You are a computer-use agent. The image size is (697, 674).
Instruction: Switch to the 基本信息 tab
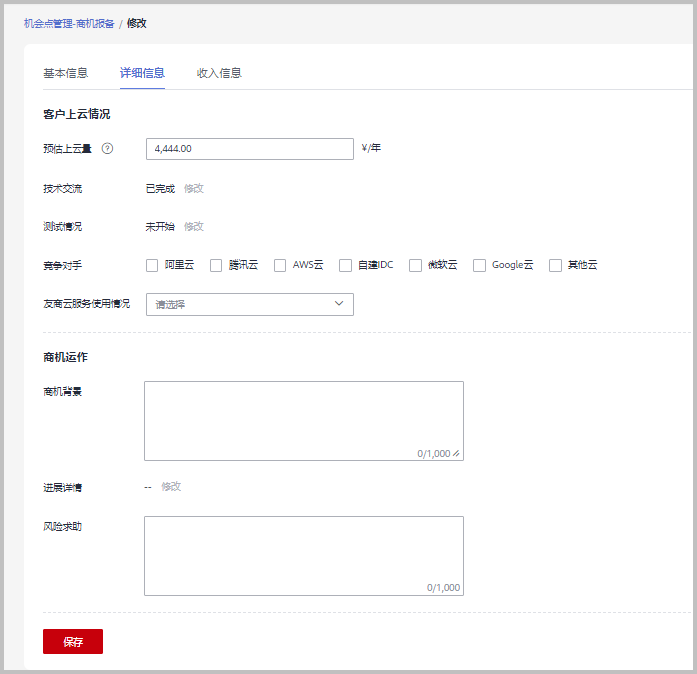coord(66,73)
